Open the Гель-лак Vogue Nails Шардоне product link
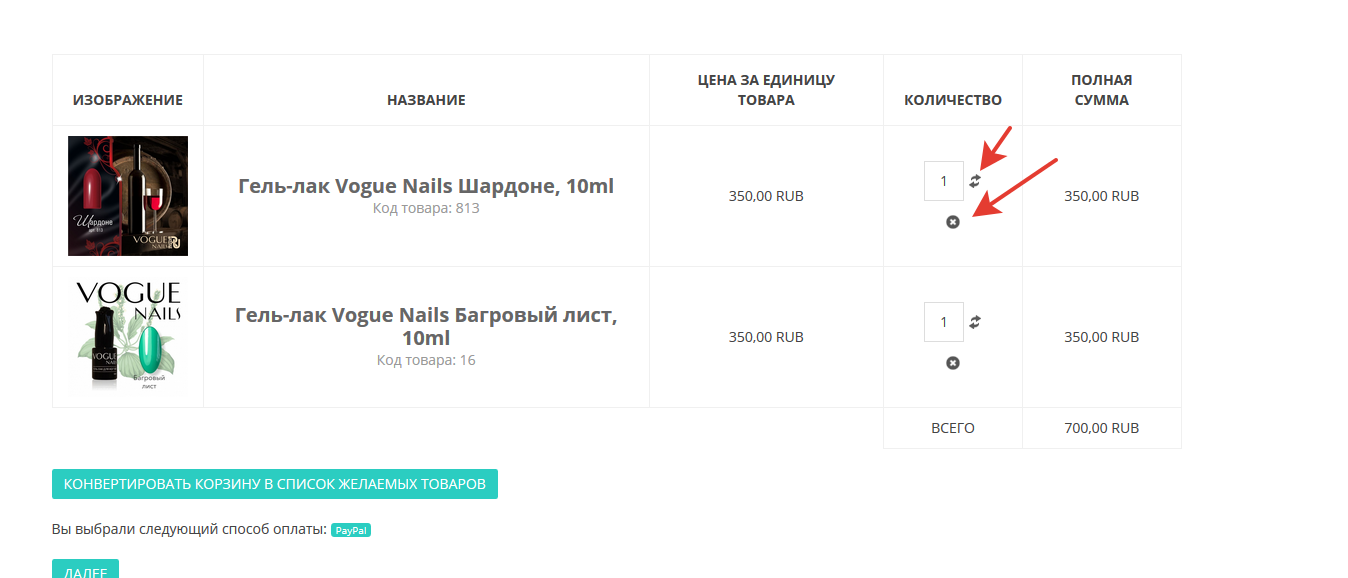This screenshot has width=1348, height=578. coord(426,186)
